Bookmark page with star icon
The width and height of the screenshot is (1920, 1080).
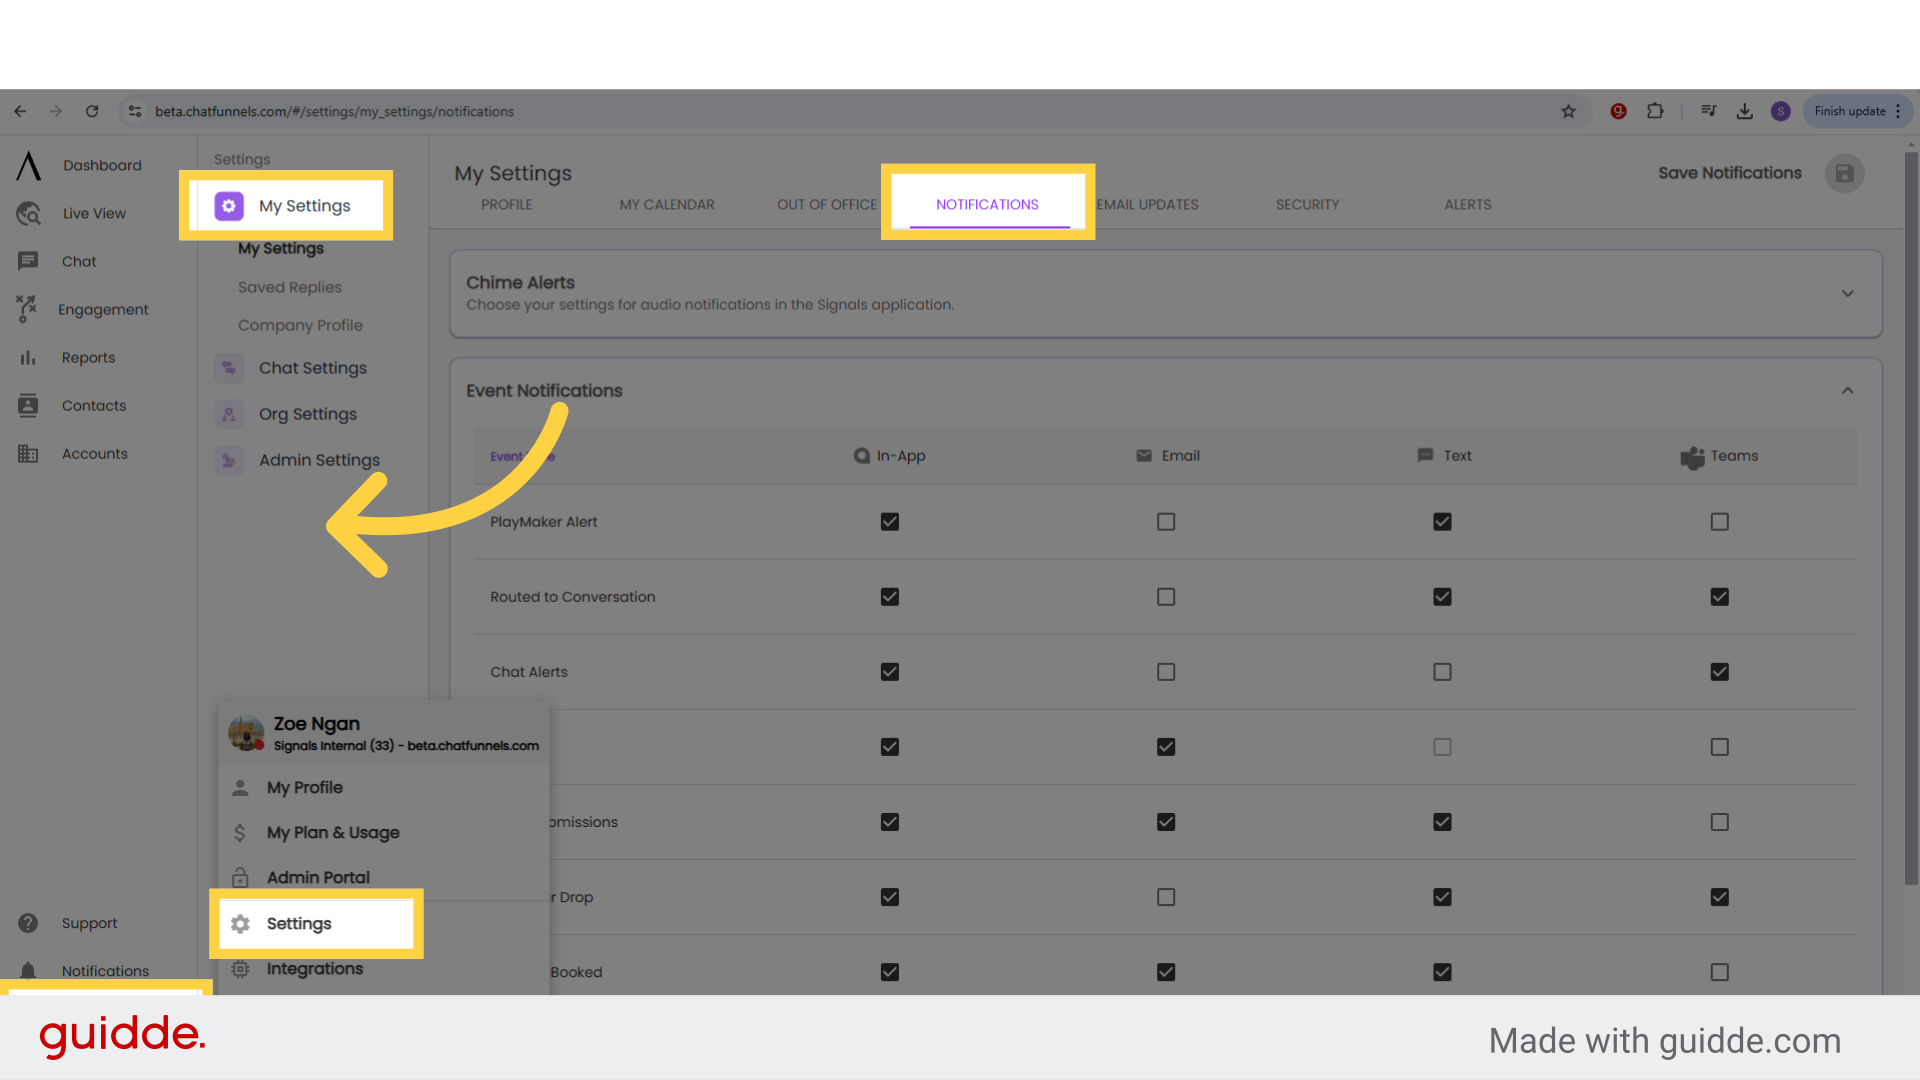[x=1568, y=111]
